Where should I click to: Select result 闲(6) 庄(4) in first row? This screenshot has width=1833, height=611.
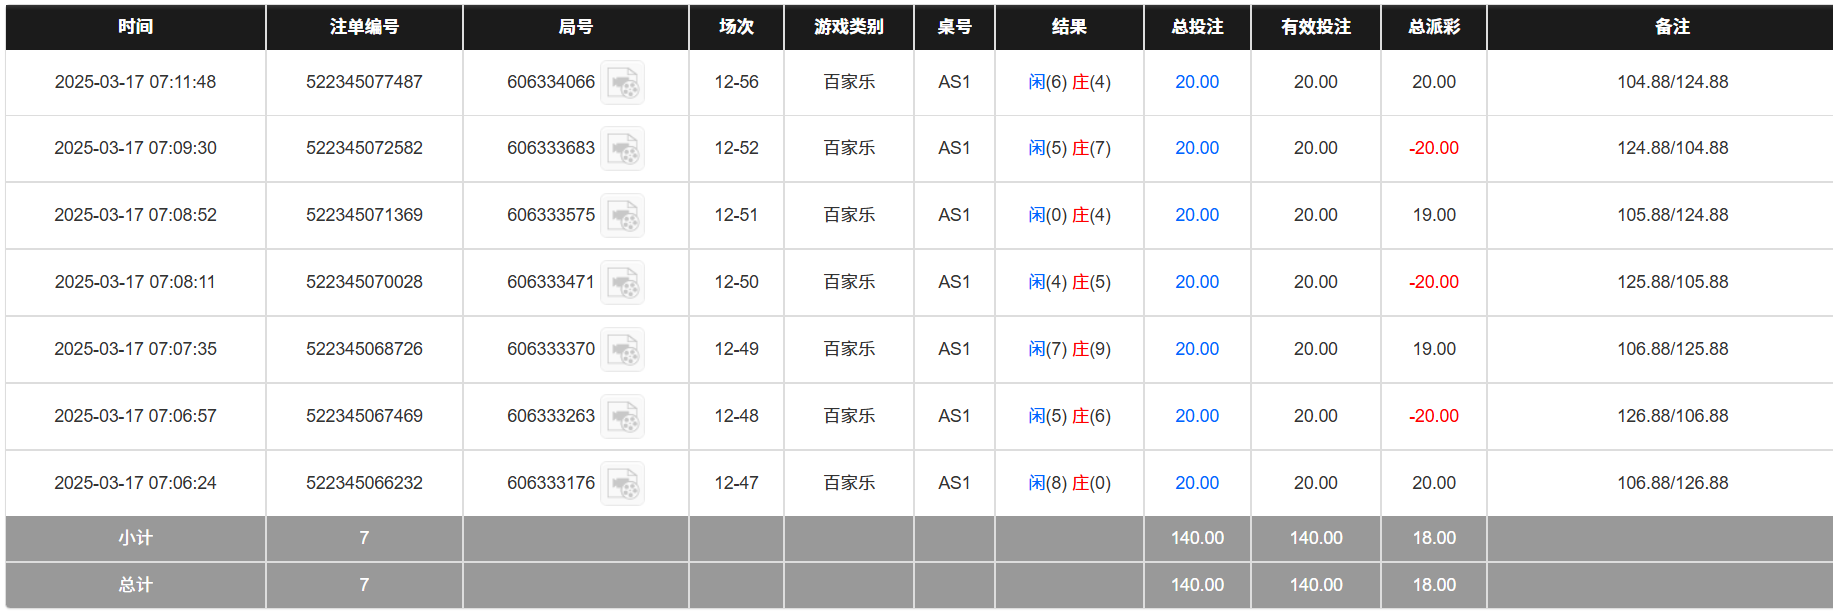click(1069, 82)
